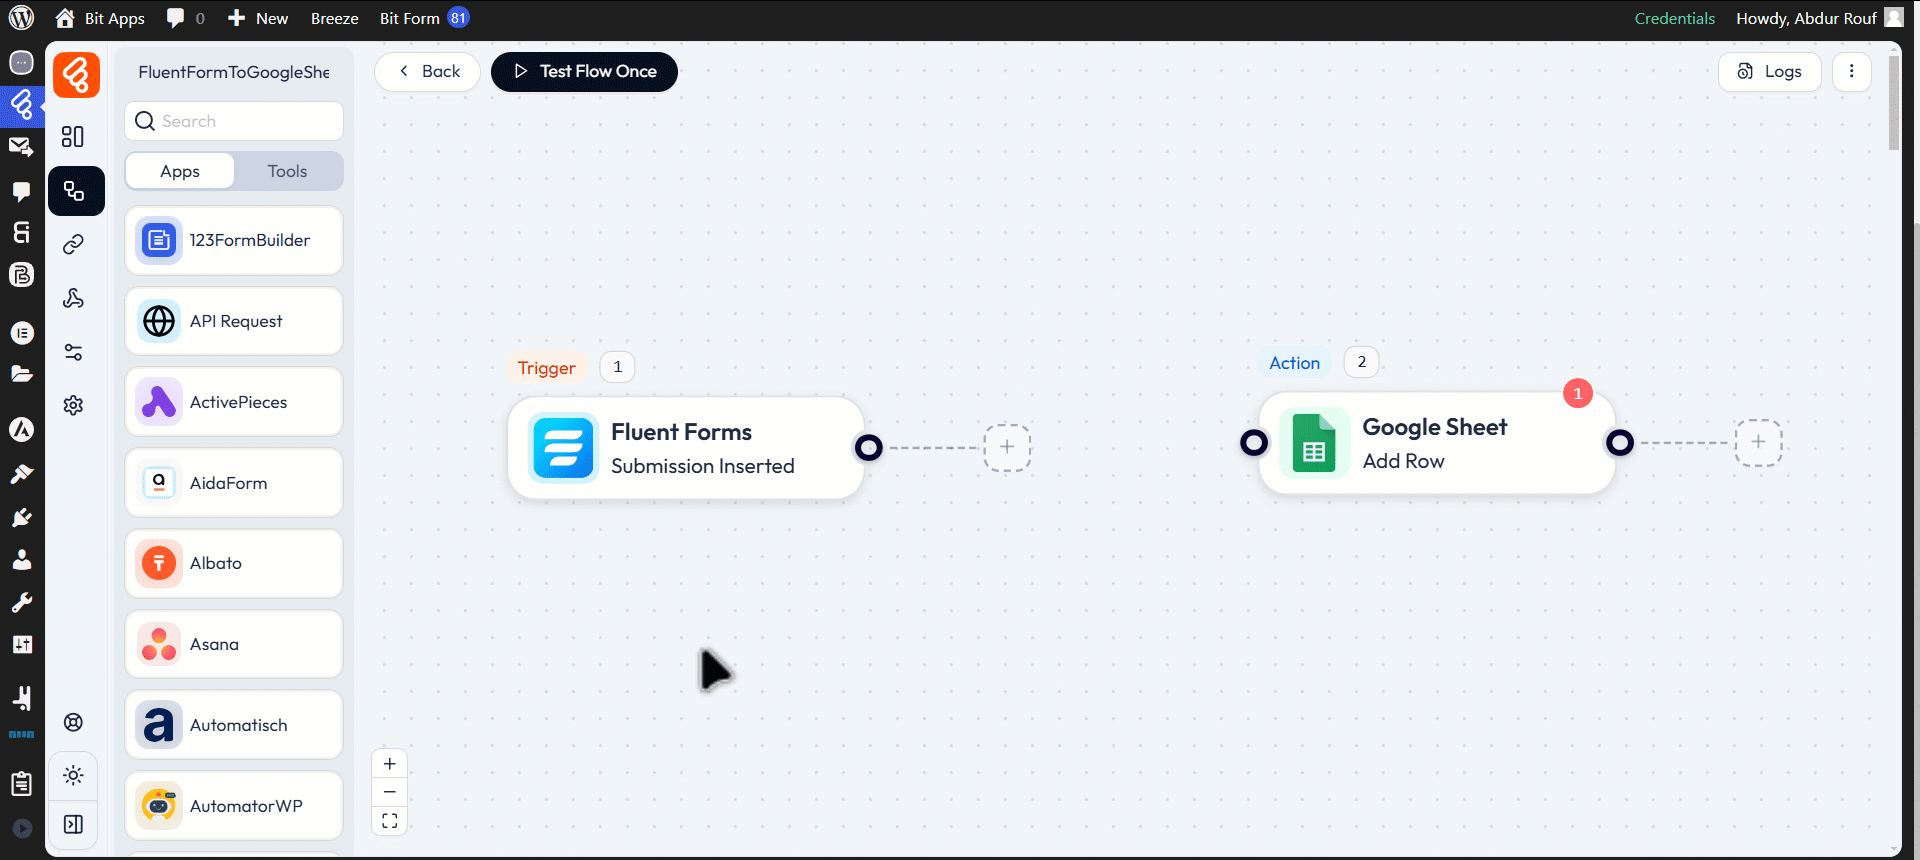Select AutomatorWP app
Viewport: 1920px width, 860px height.
[x=234, y=806]
